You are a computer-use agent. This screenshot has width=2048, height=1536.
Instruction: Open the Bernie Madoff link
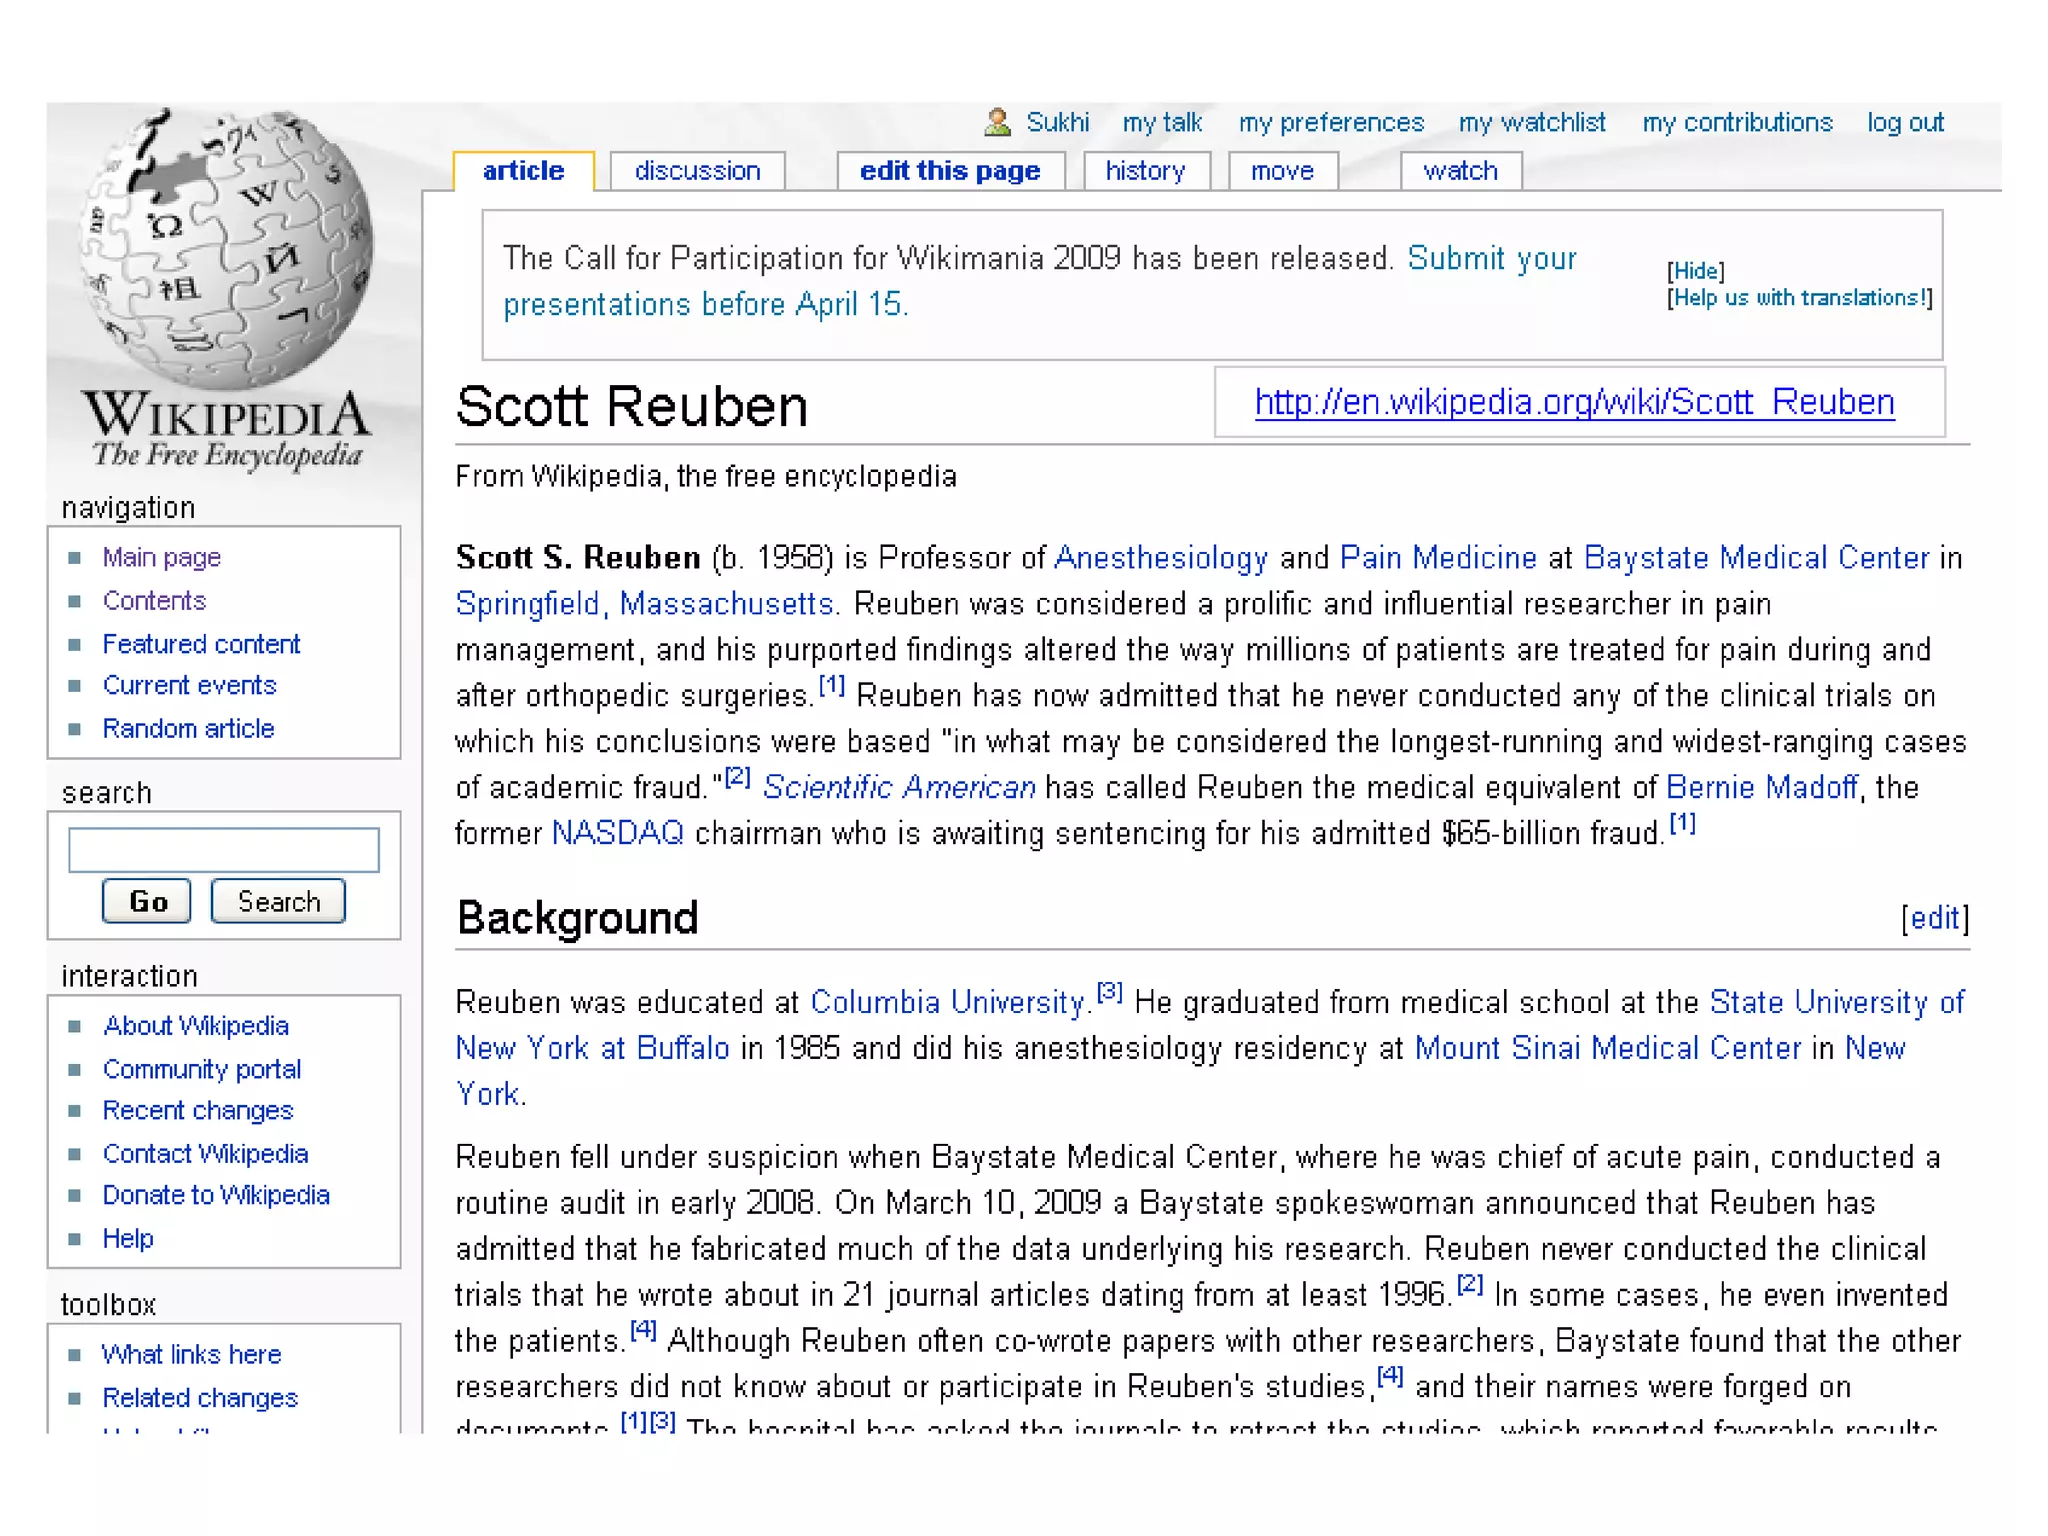pos(1761,787)
